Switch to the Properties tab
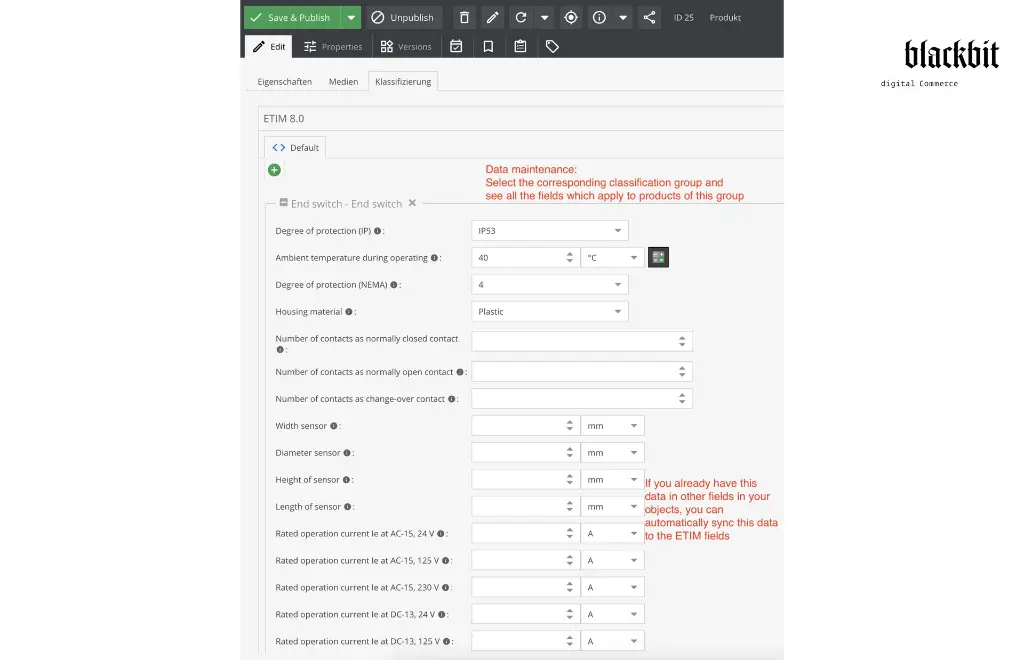Viewport: 1024px width, 660px height. coord(333,46)
